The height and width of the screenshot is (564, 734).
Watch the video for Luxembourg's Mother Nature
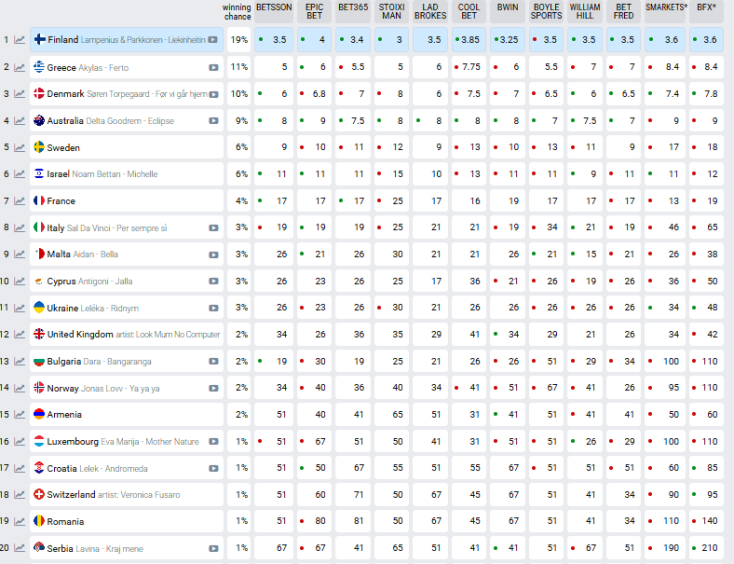point(213,441)
